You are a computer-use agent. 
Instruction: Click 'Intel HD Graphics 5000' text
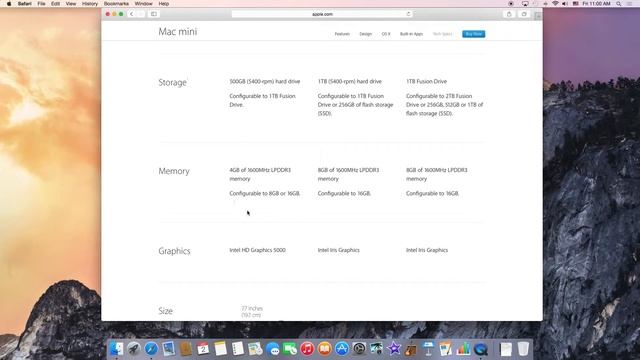tap(257, 250)
